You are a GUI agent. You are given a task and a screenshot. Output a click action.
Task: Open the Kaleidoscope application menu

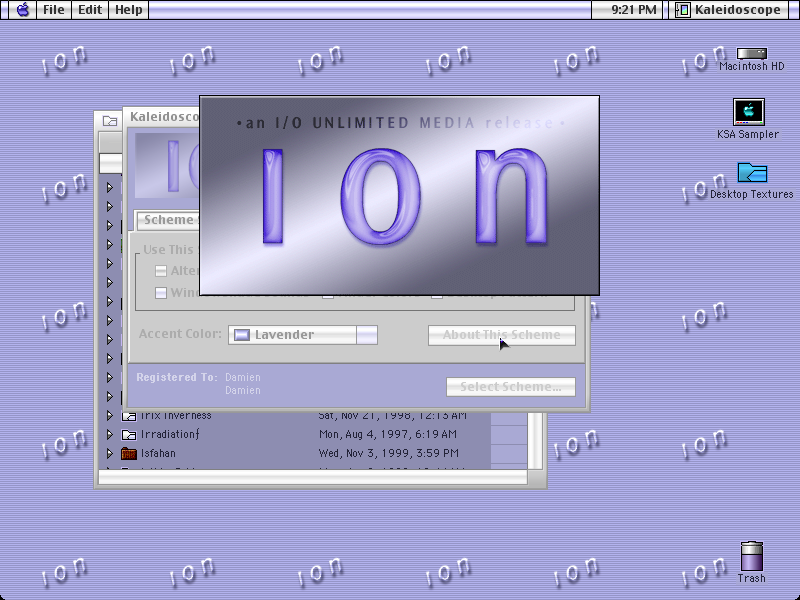point(728,10)
